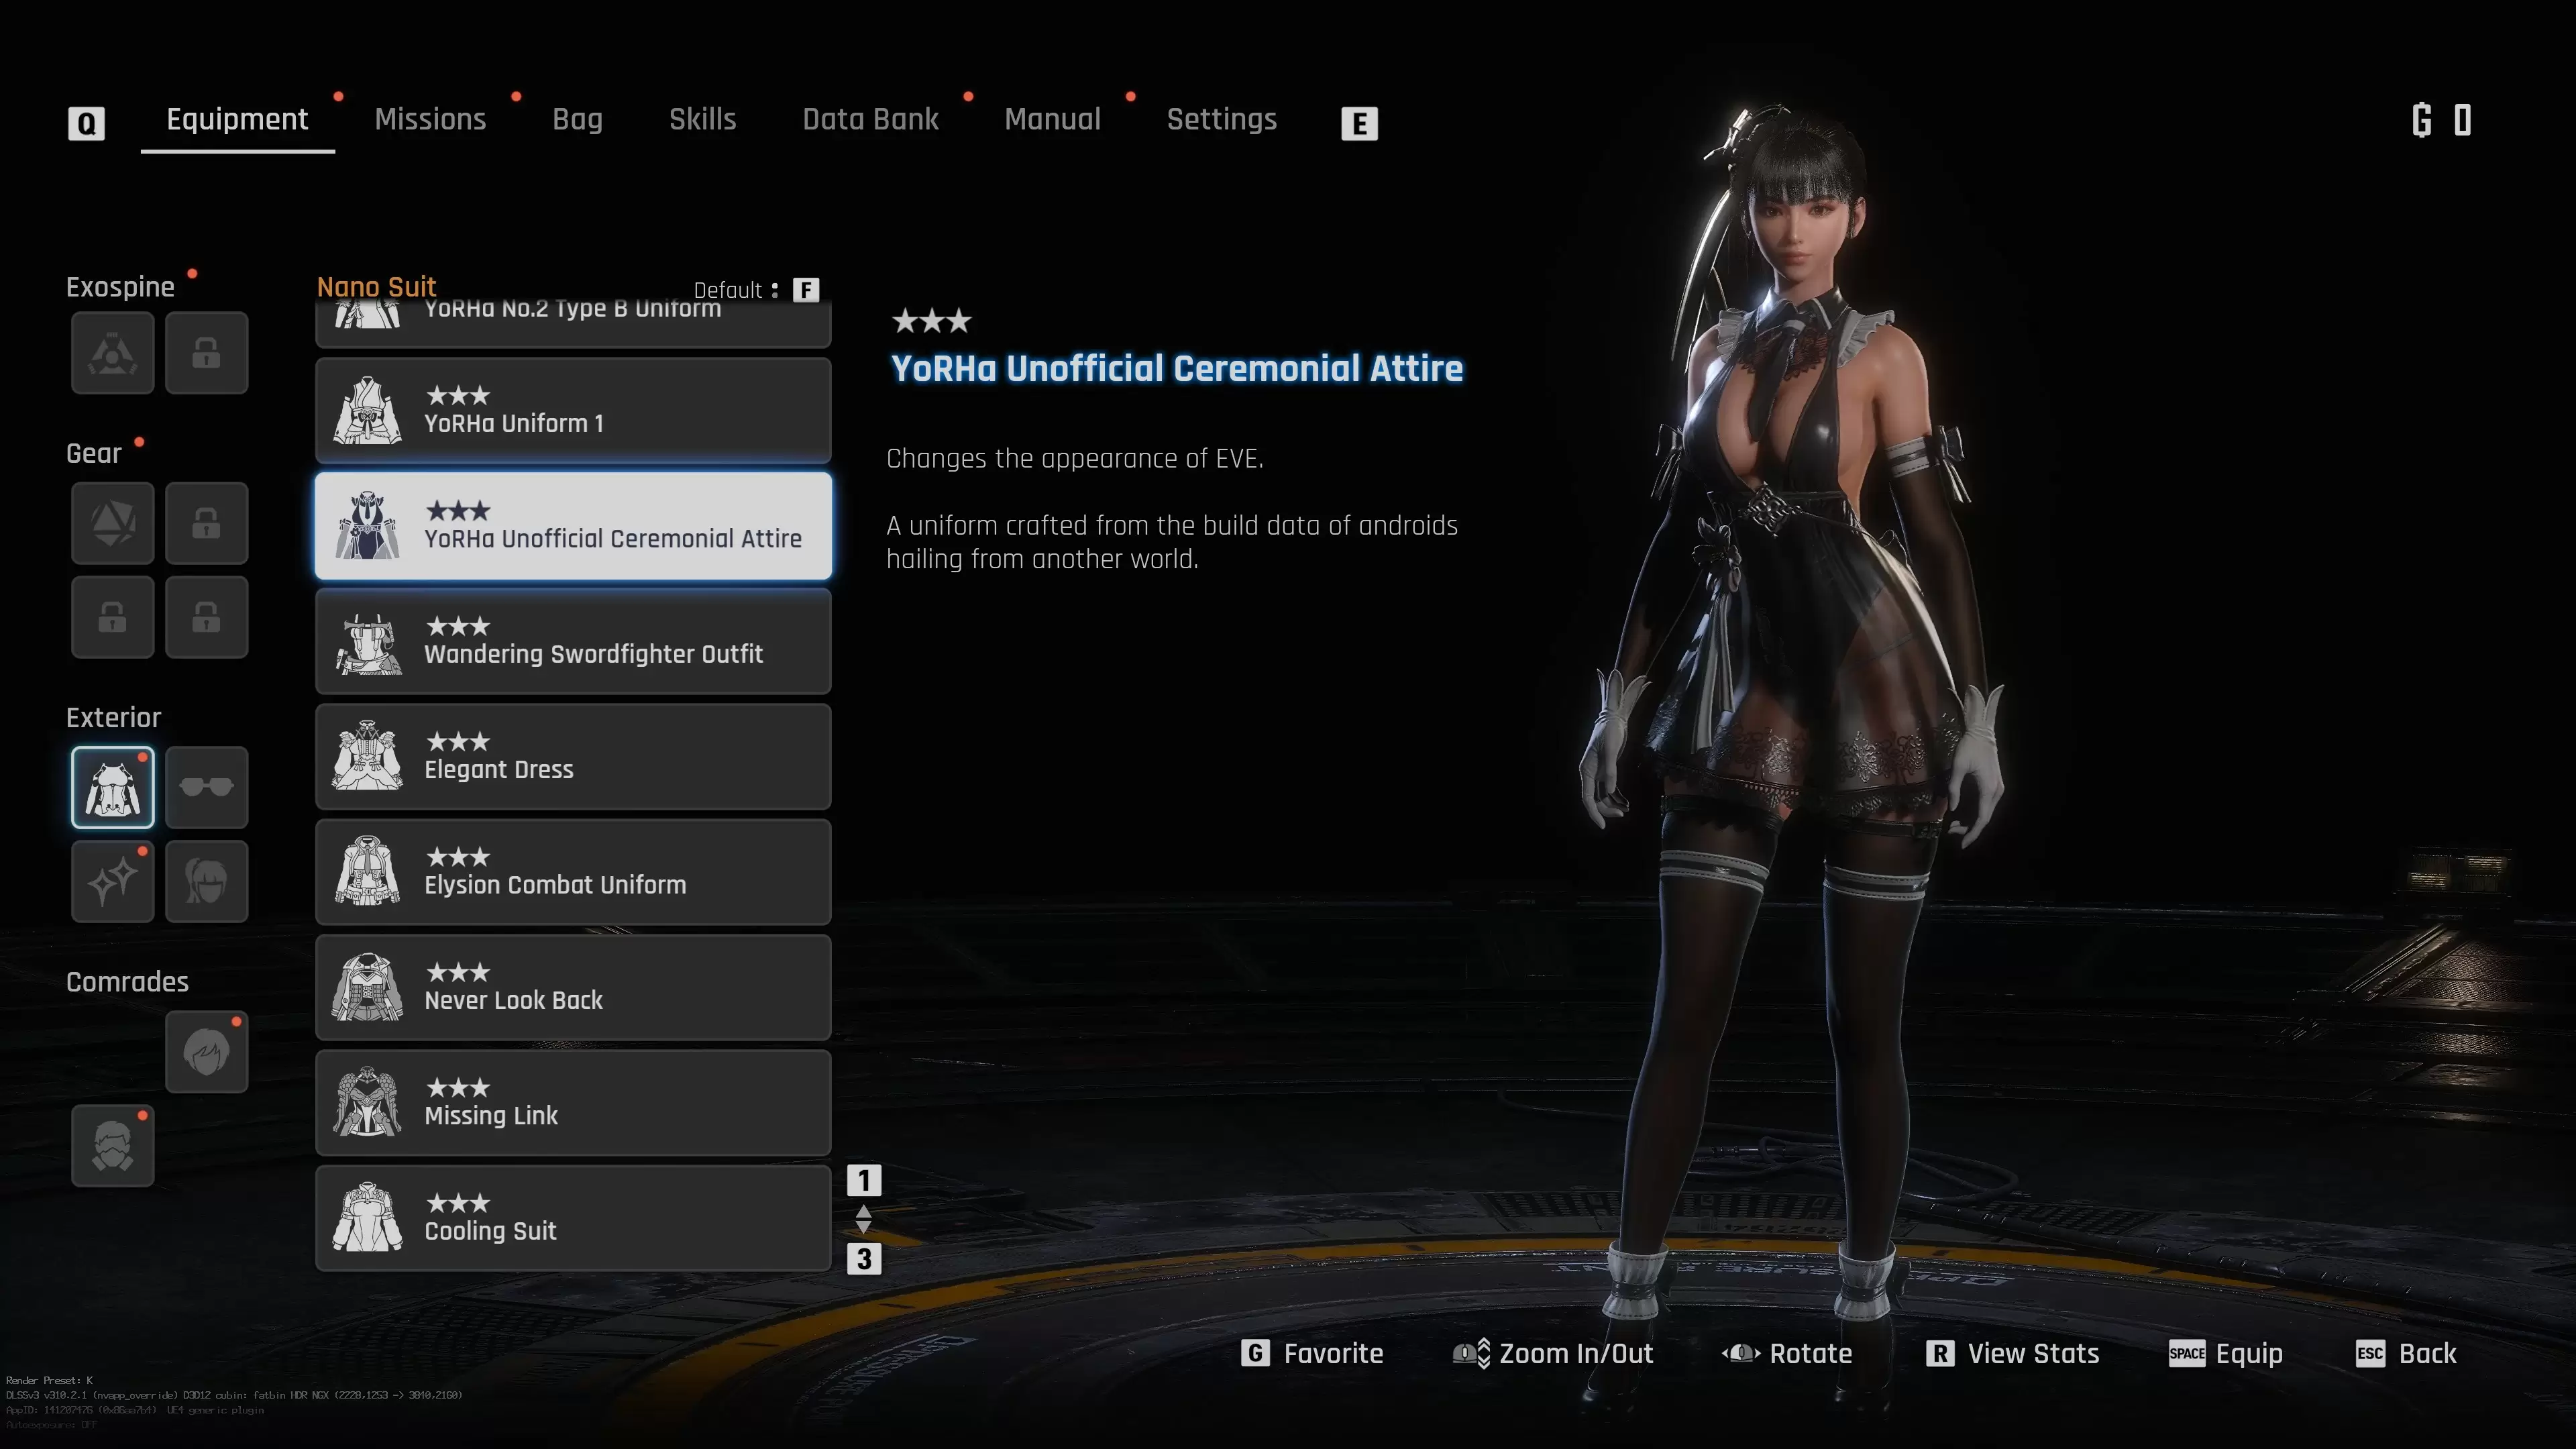
Task: Click the locked bottom-right Gear slot
Action: pyautogui.click(x=207, y=617)
